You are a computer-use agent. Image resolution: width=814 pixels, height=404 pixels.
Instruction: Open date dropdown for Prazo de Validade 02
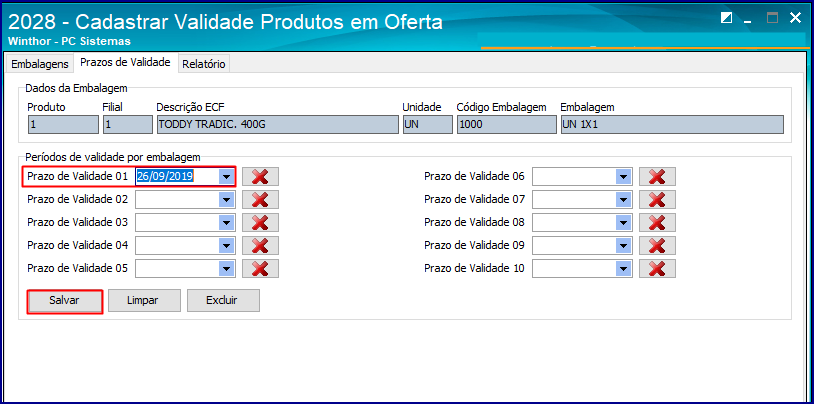[226, 199]
